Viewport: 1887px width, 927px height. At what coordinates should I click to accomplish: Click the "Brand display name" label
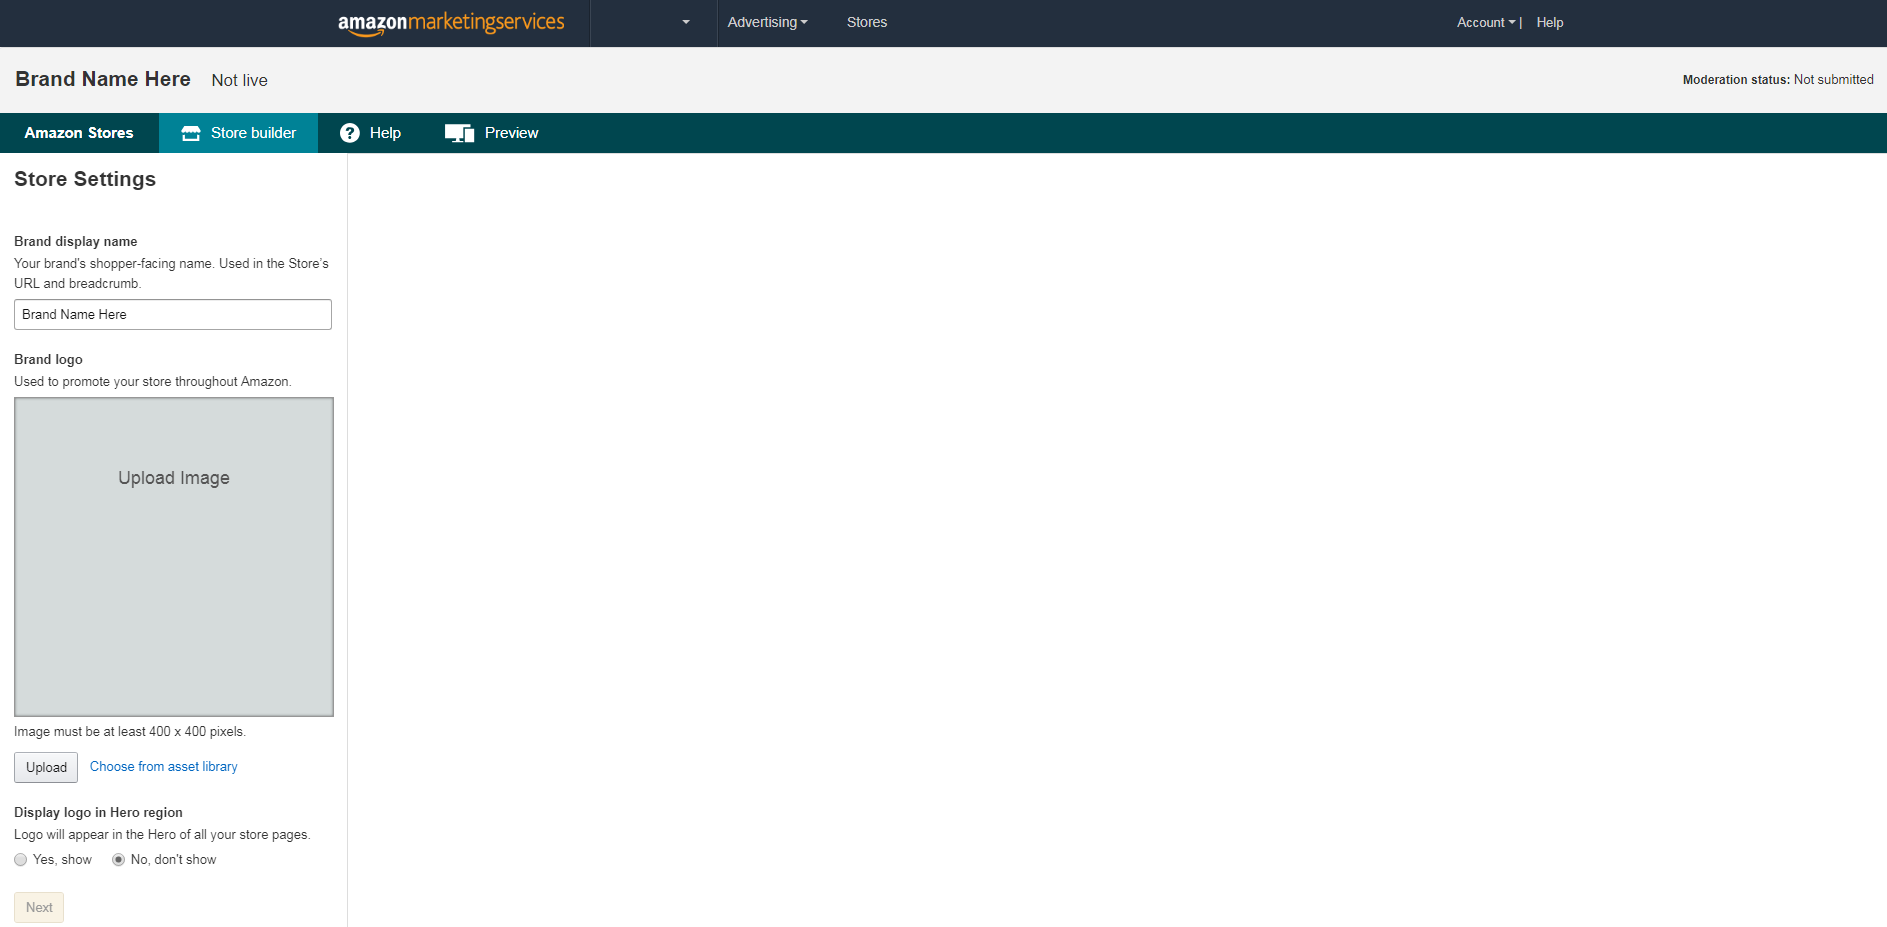76,242
